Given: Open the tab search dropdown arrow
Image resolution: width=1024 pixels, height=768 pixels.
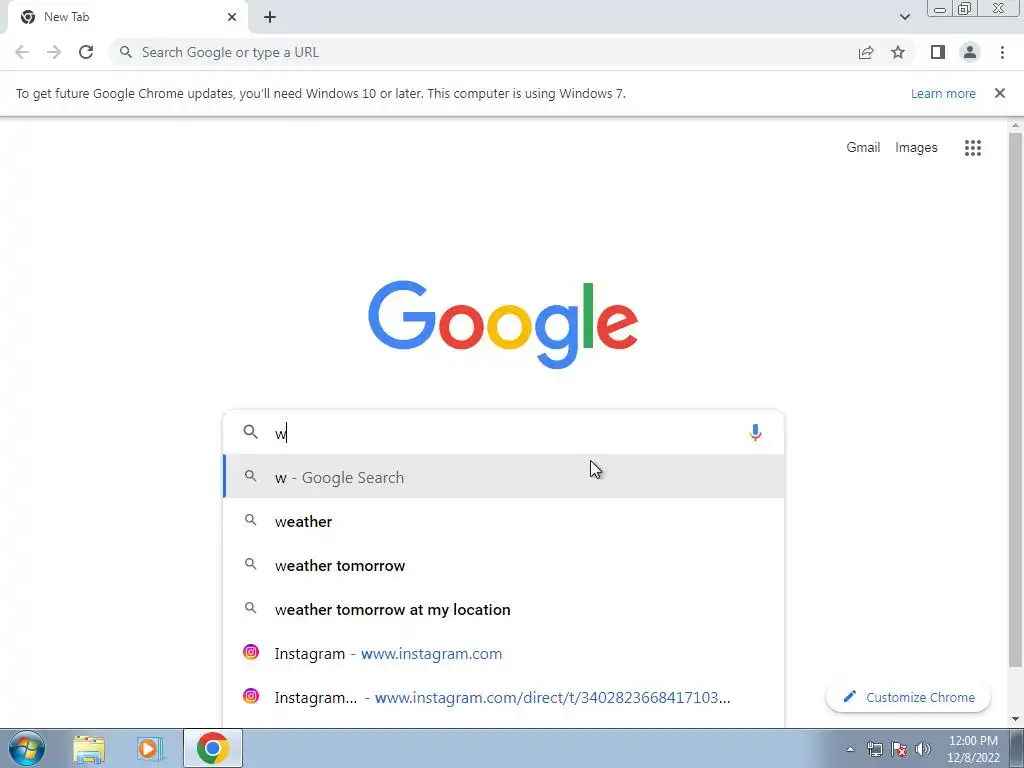Looking at the screenshot, I should 905,17.
